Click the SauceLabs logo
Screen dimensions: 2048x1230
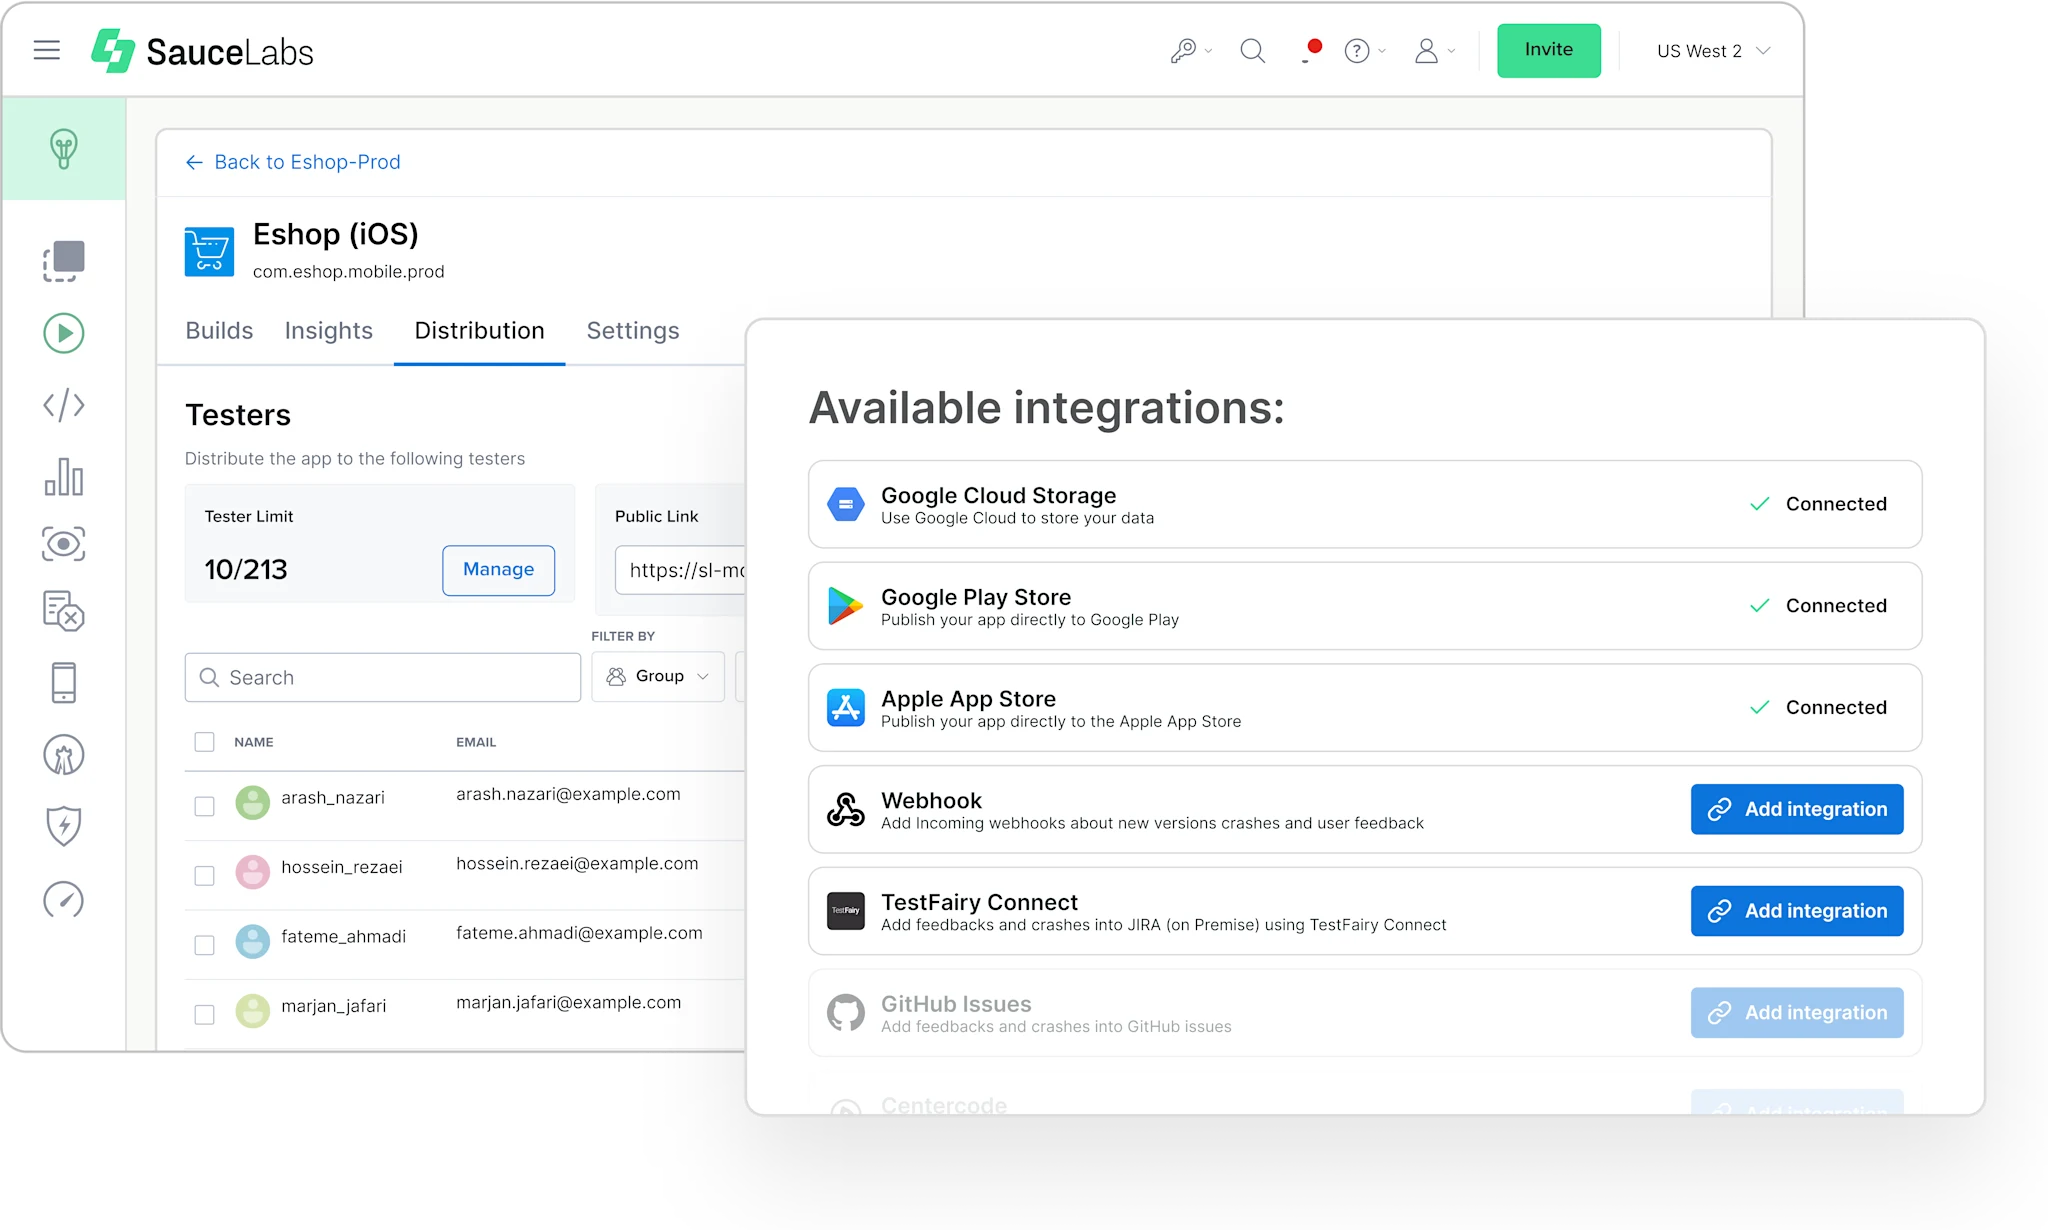(202, 51)
